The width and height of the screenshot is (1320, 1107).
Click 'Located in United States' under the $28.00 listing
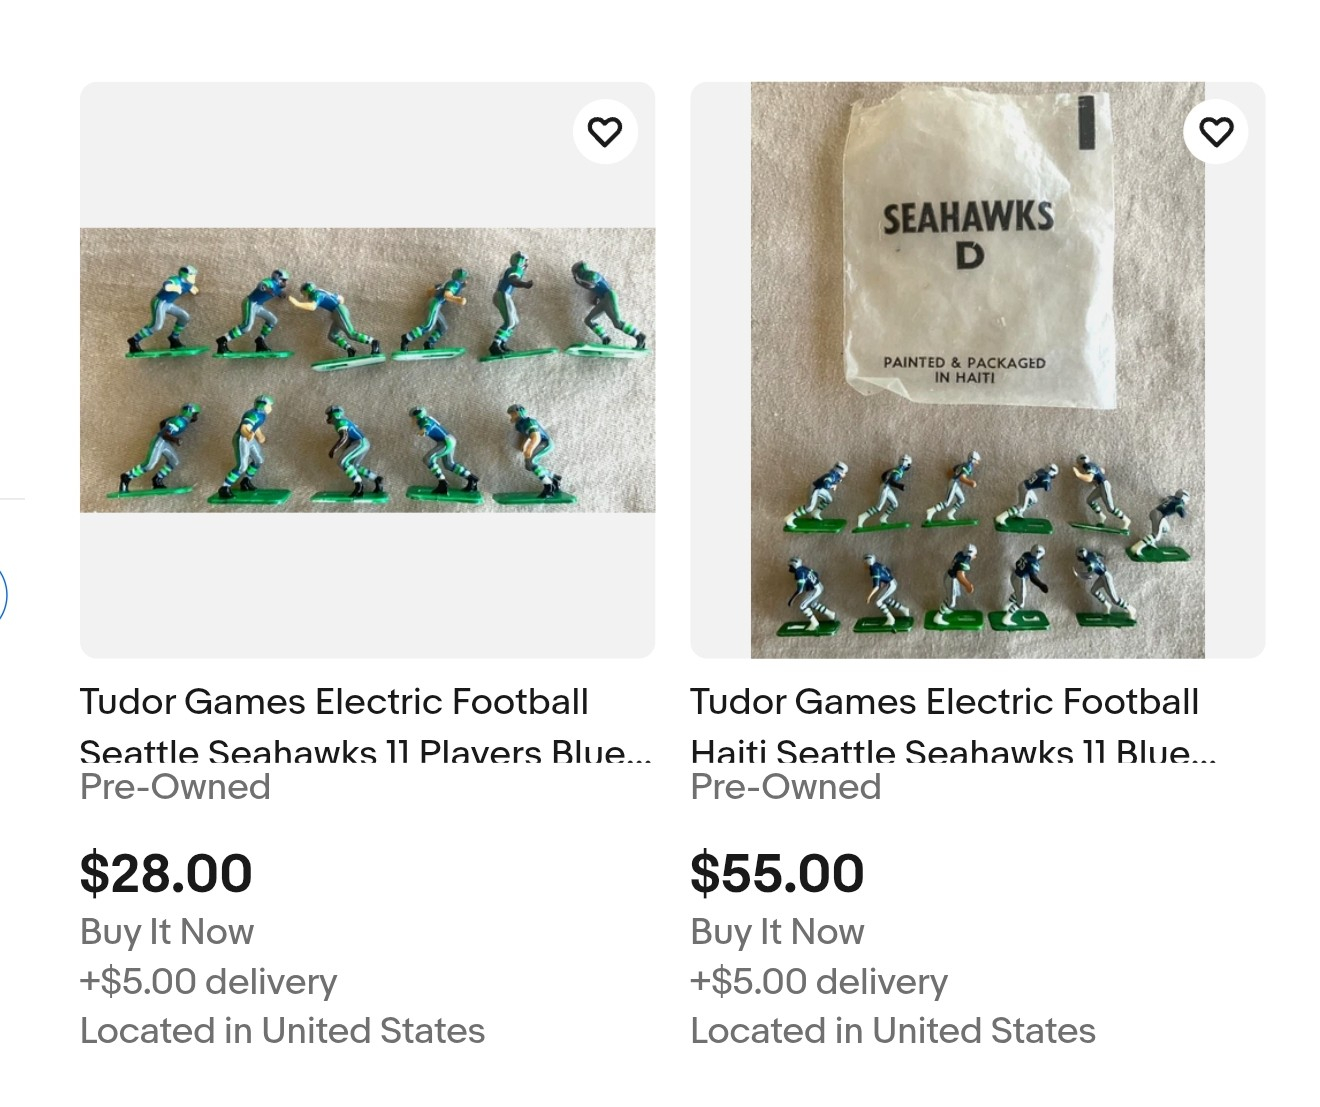(x=282, y=1031)
